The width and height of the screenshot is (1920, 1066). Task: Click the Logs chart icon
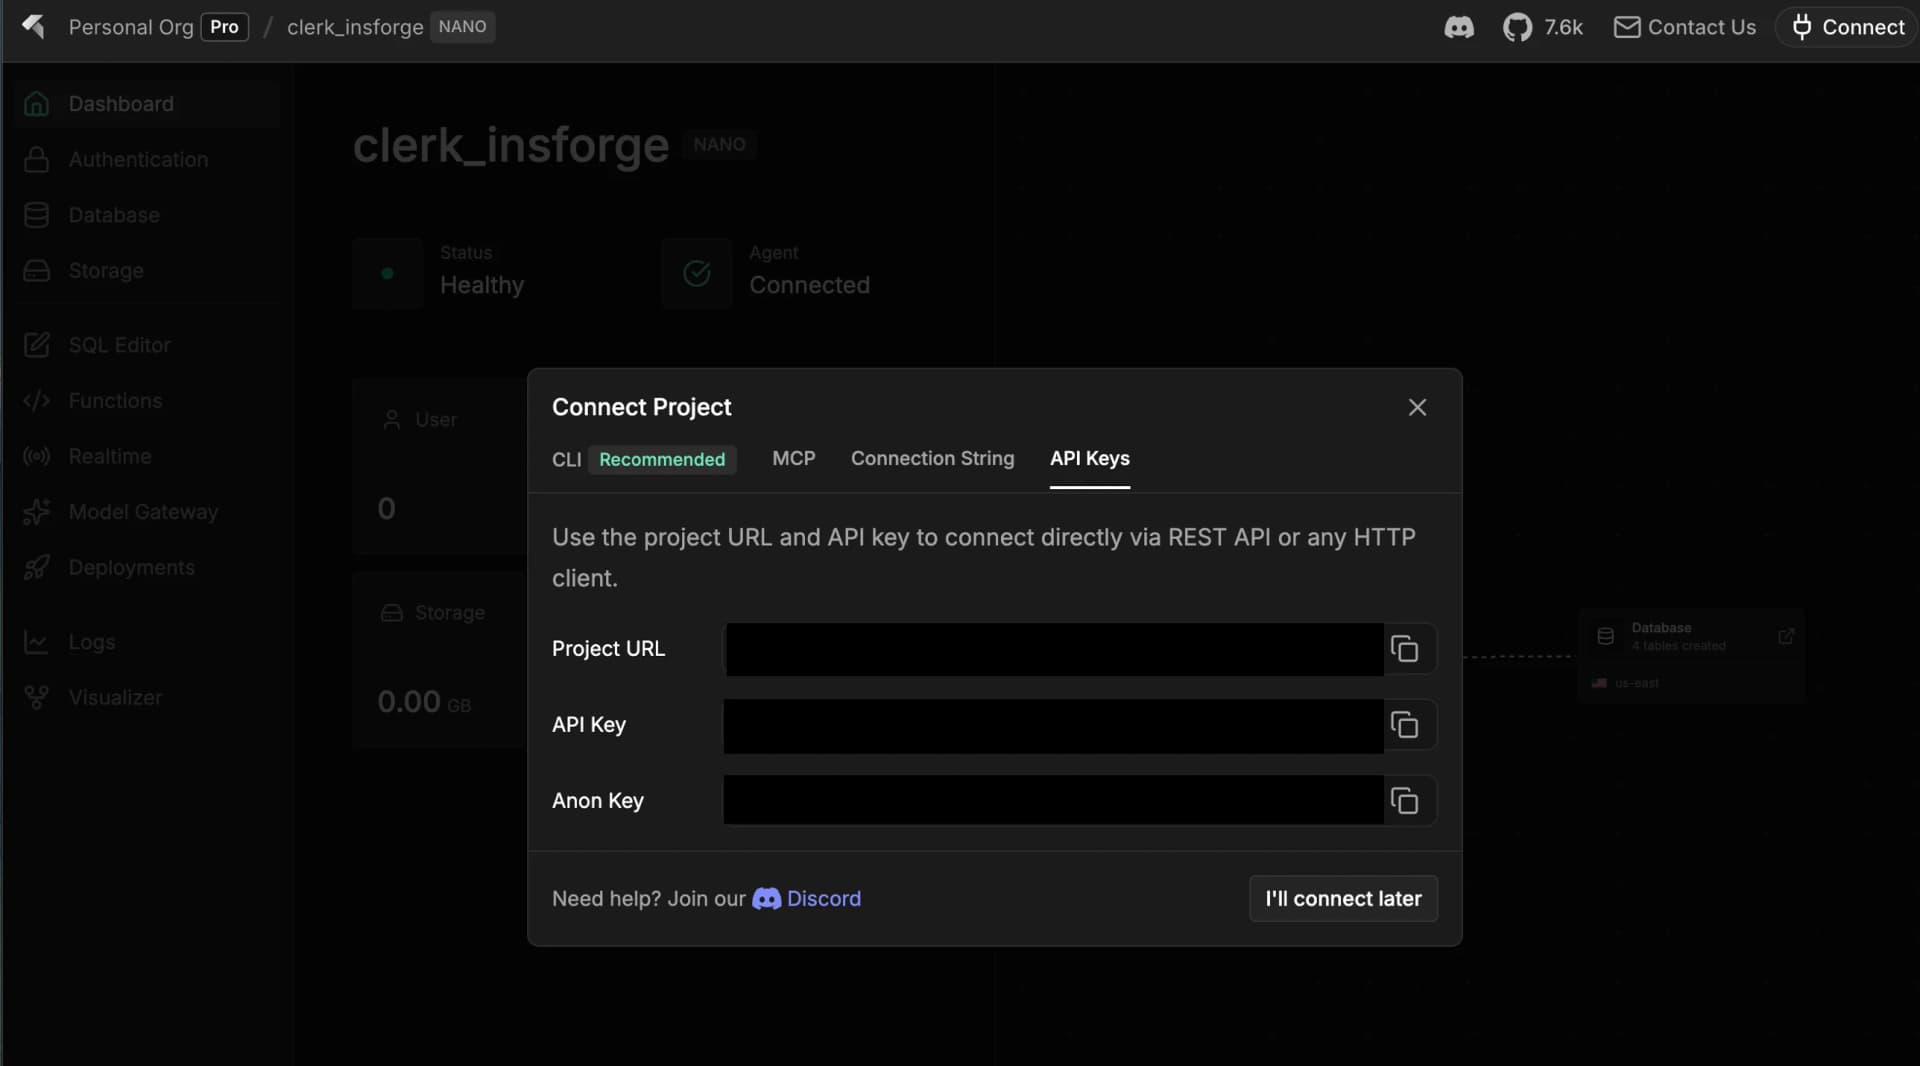pos(36,642)
